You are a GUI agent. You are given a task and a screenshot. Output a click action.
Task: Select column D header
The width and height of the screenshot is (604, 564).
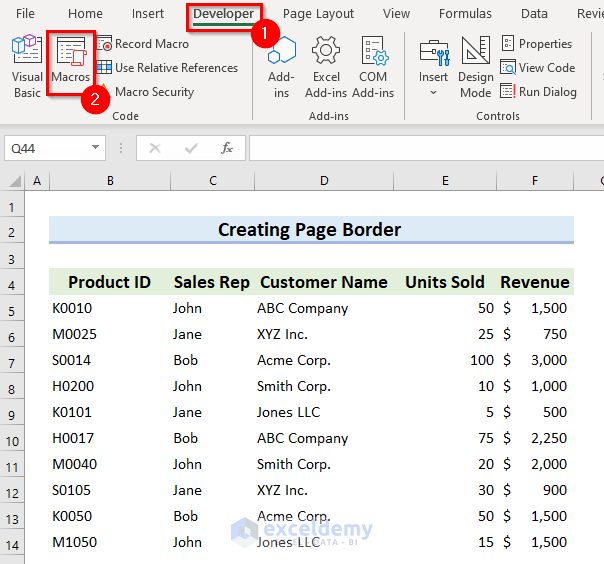point(324,181)
